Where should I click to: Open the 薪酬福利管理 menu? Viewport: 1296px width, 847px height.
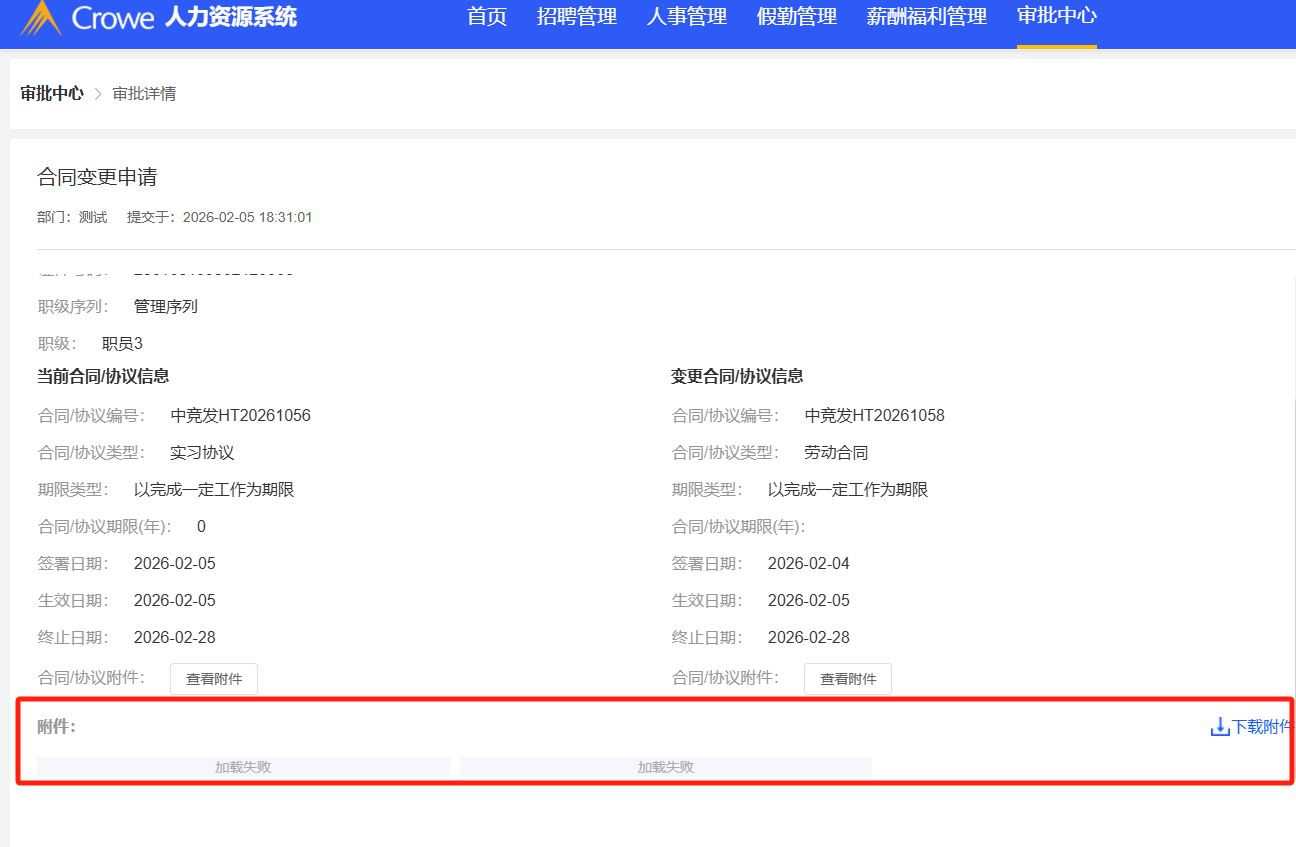[x=927, y=16]
